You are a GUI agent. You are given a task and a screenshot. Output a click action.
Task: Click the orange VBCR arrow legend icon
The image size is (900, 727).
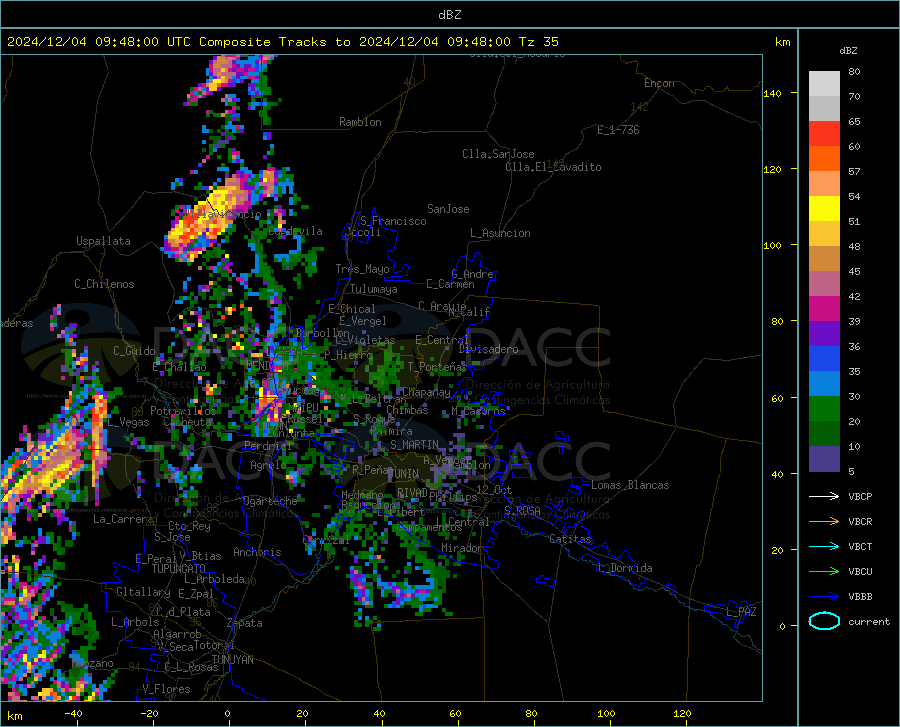[x=824, y=522]
